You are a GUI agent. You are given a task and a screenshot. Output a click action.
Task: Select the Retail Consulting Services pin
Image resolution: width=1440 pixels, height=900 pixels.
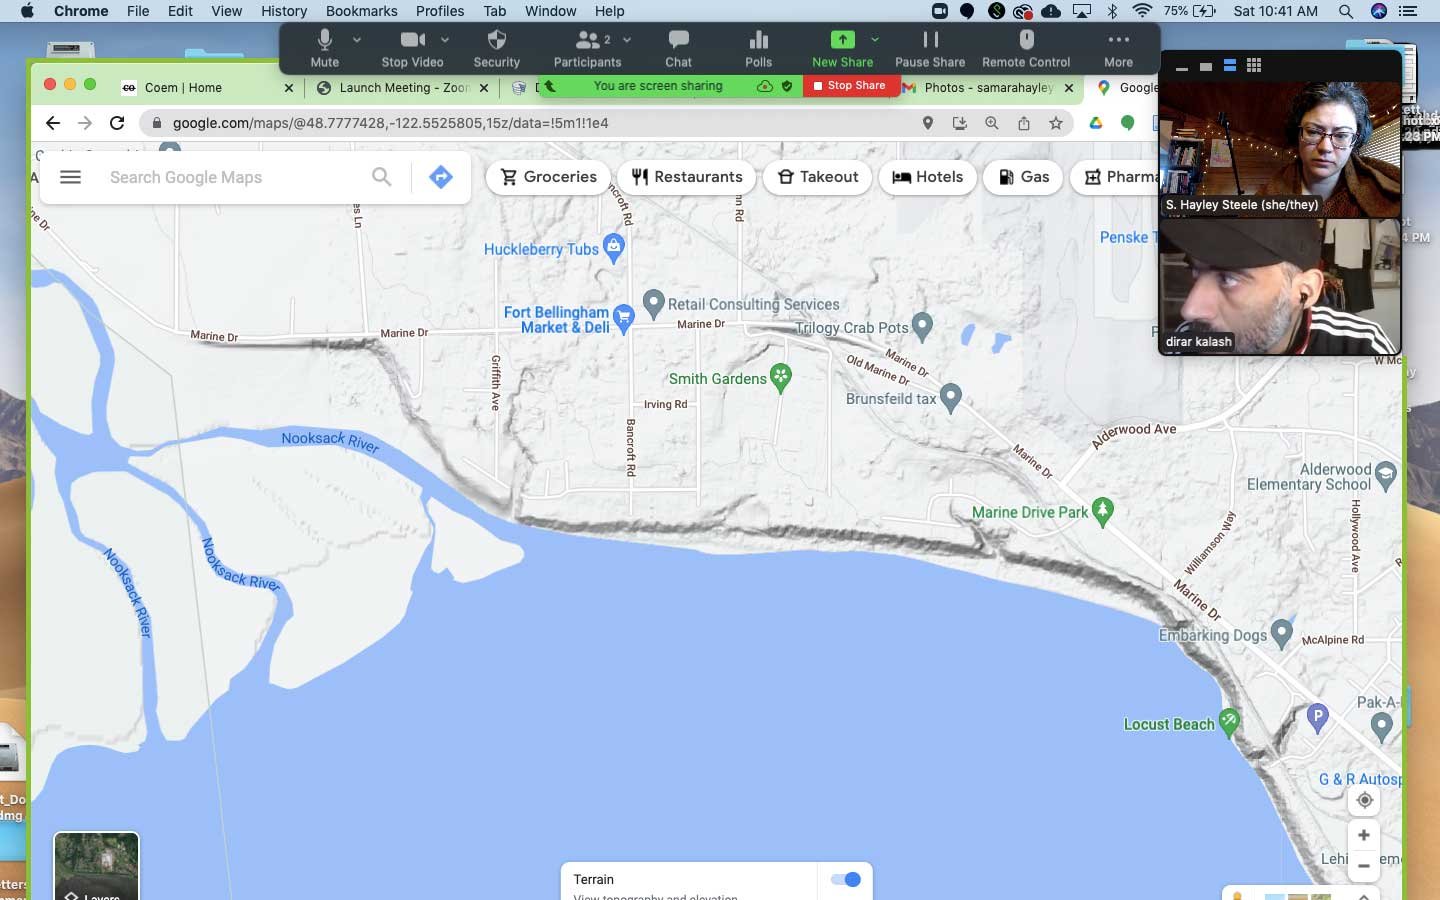coord(654,302)
